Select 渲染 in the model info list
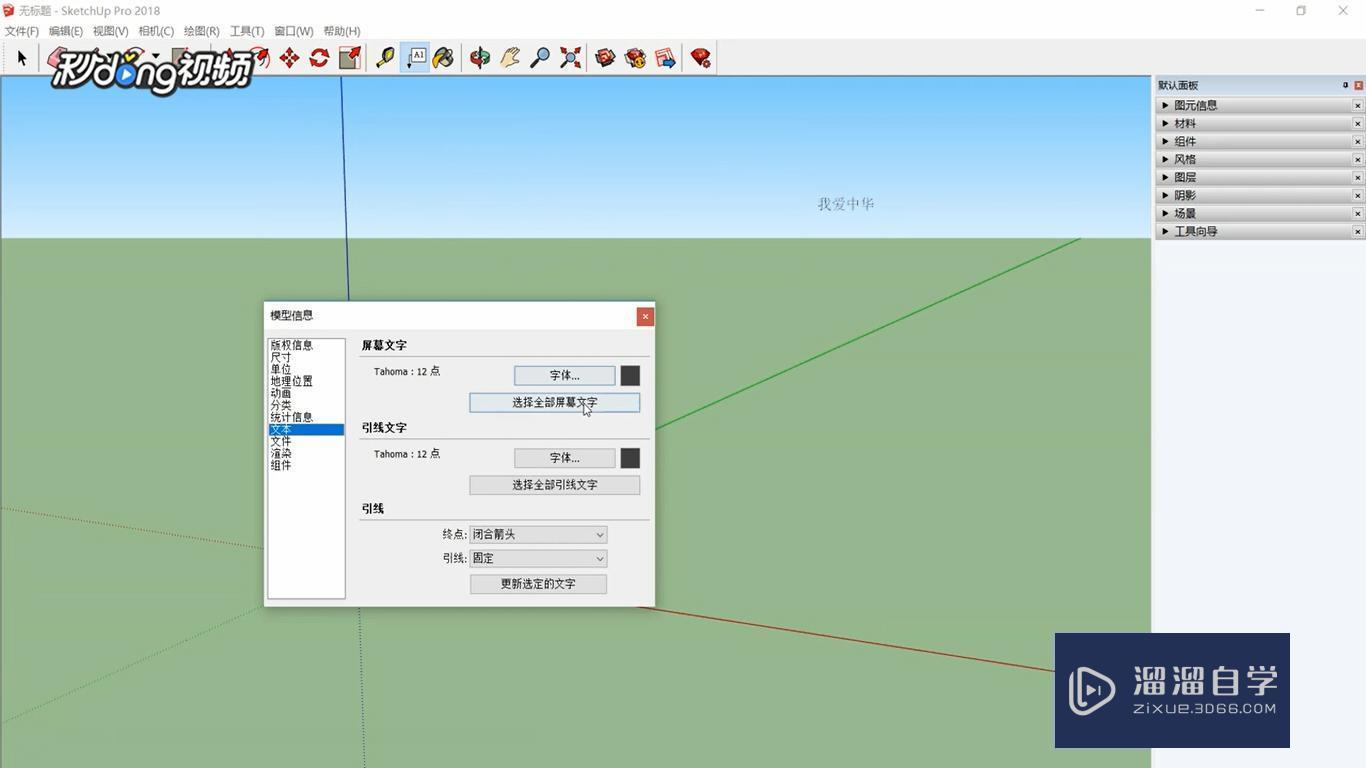Viewport: 1366px width, 768px height. pyautogui.click(x=281, y=453)
